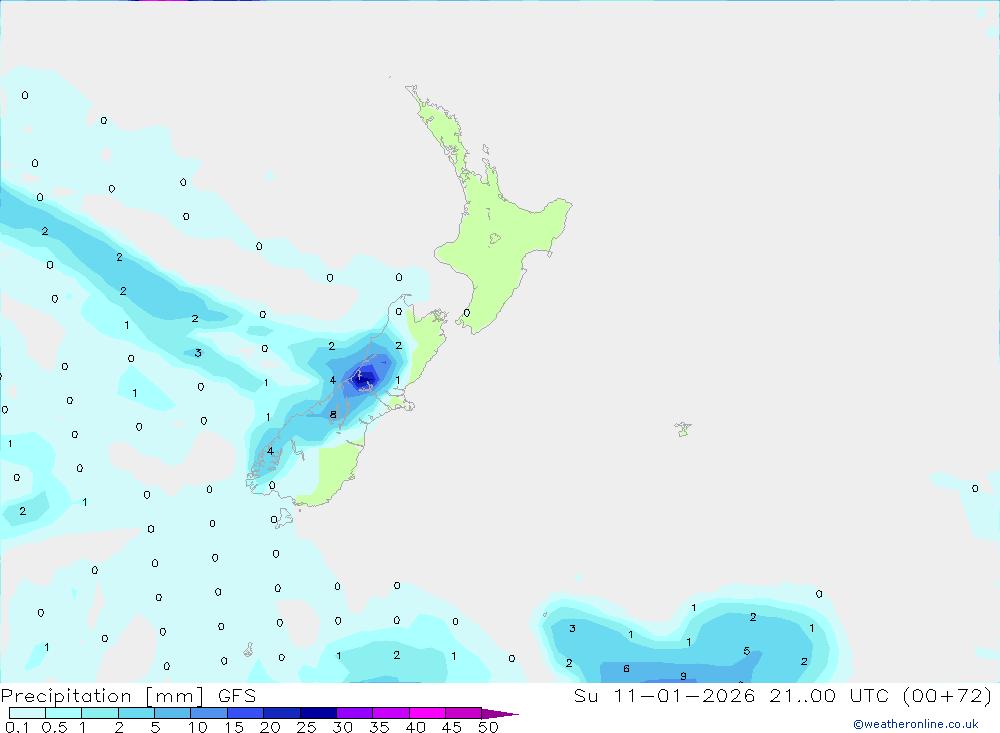The width and height of the screenshot is (1000, 733).
Task: Click the legend label "25"
Action: tap(307, 727)
